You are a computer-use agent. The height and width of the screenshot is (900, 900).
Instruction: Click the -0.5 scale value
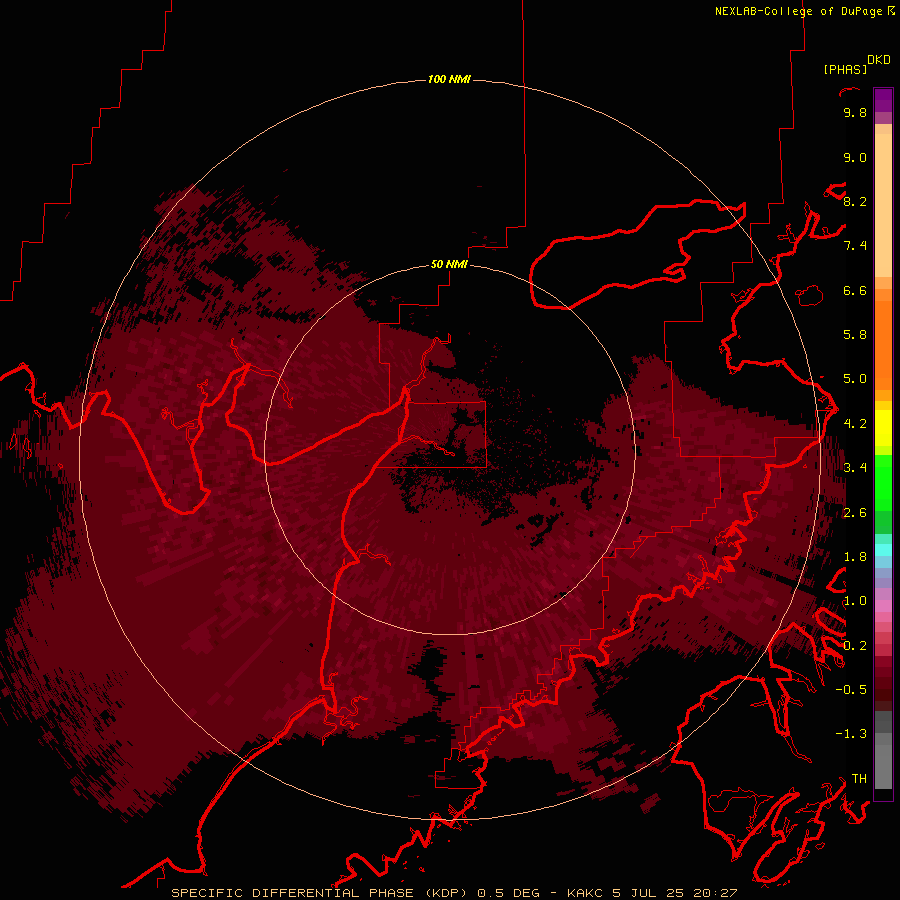[x=851, y=690]
